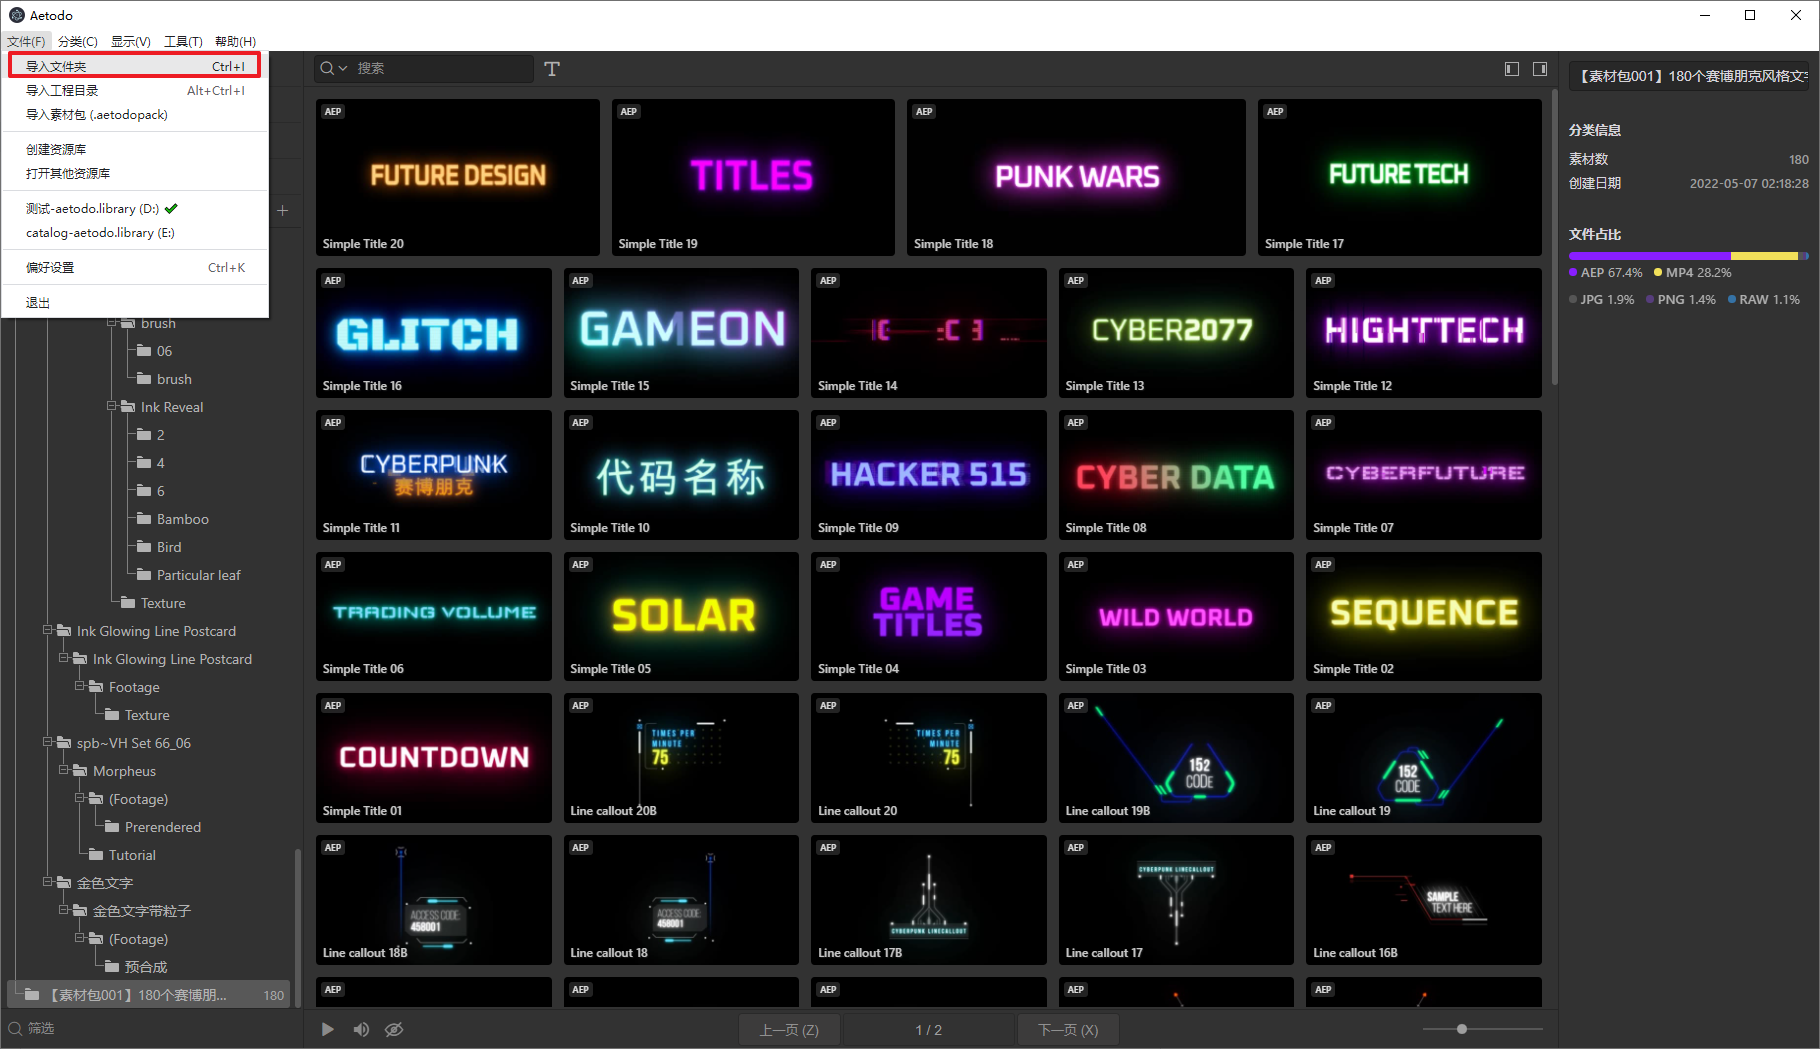This screenshot has width=1820, height=1049.
Task: Click the folder icon of the Bamboo row
Action: click(144, 519)
